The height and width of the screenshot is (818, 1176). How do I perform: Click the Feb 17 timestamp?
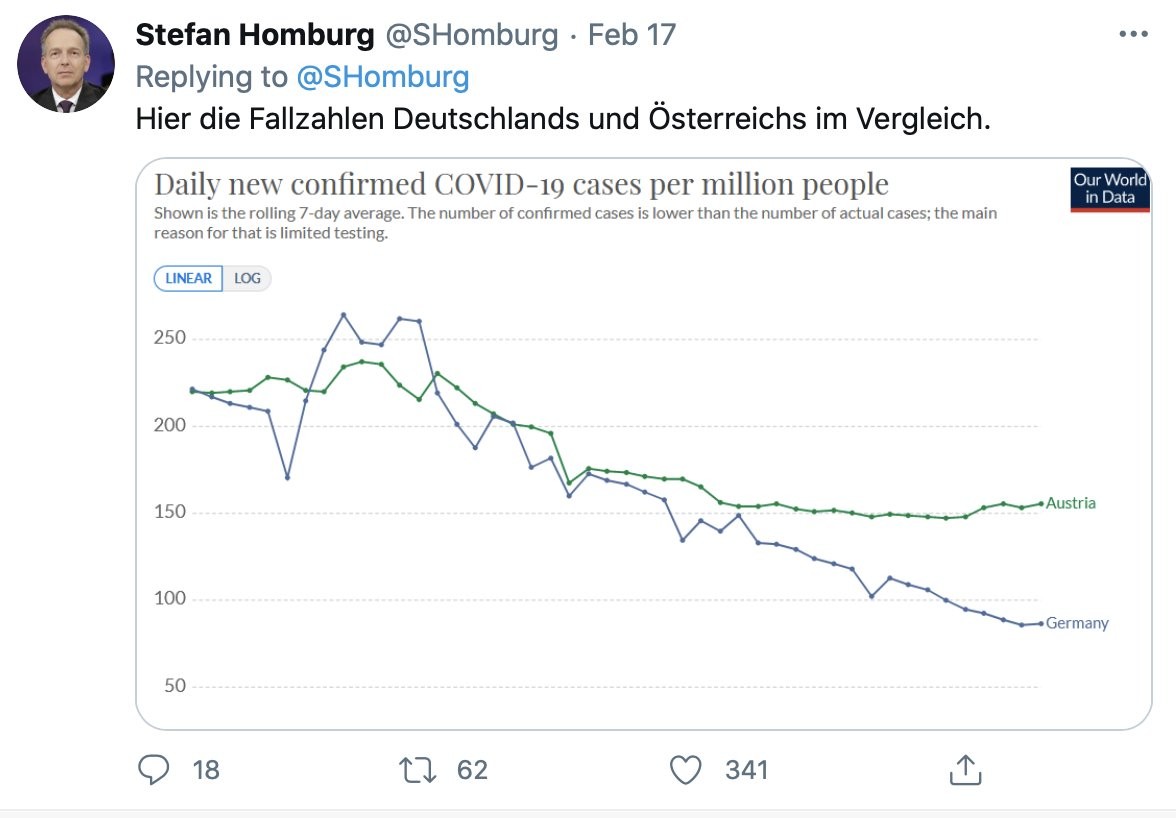point(632,35)
